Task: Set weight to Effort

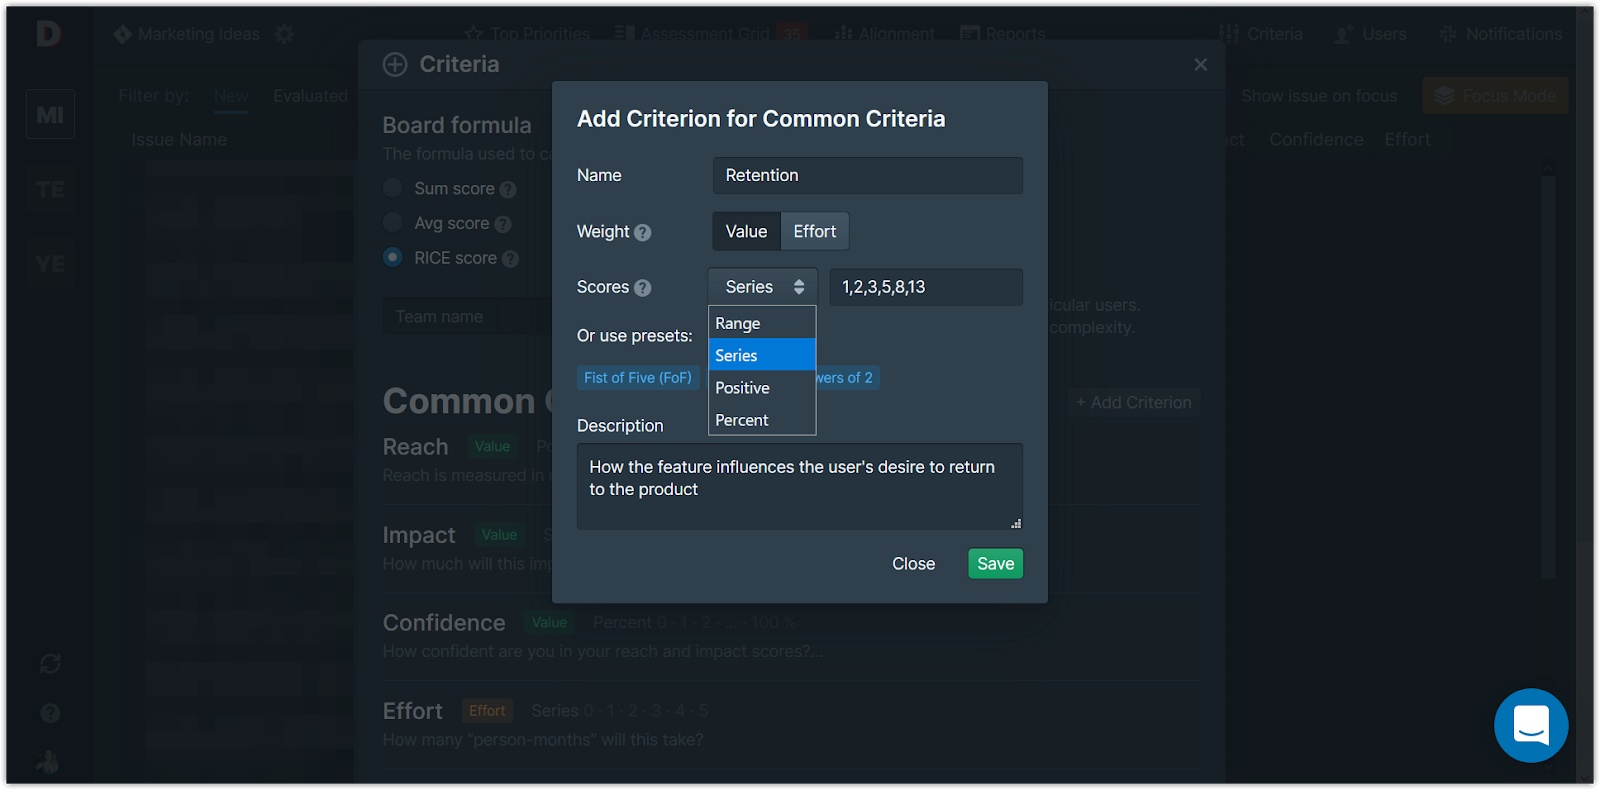Action: (x=815, y=231)
